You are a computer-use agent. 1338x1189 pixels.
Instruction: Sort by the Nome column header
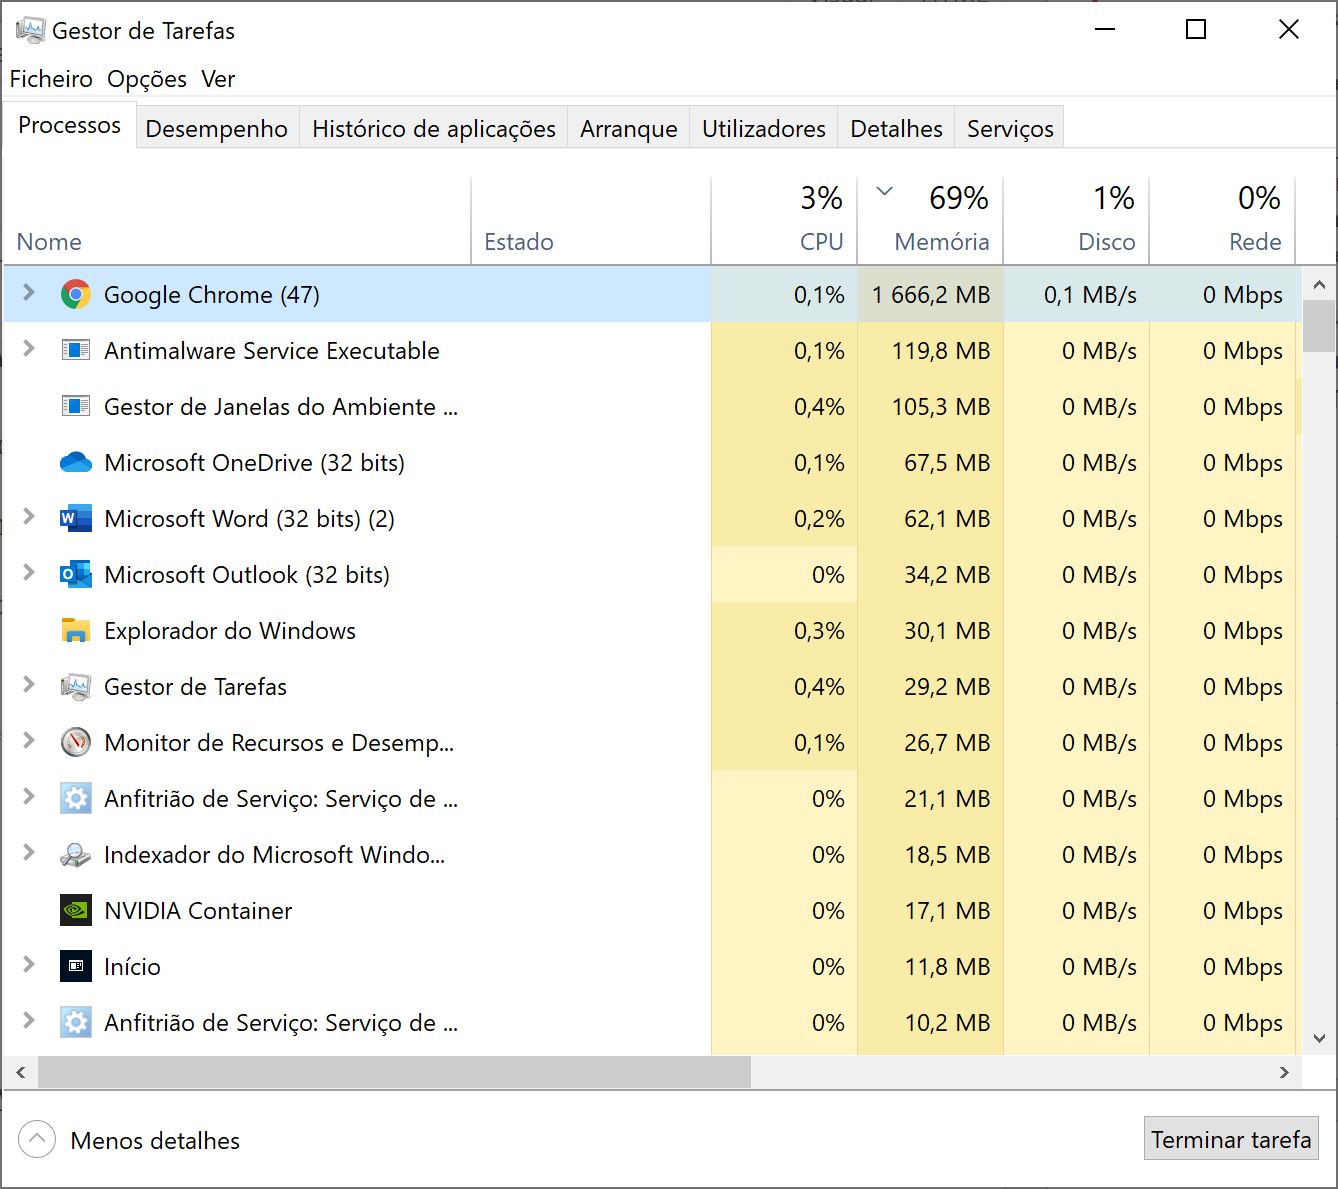coord(237,221)
